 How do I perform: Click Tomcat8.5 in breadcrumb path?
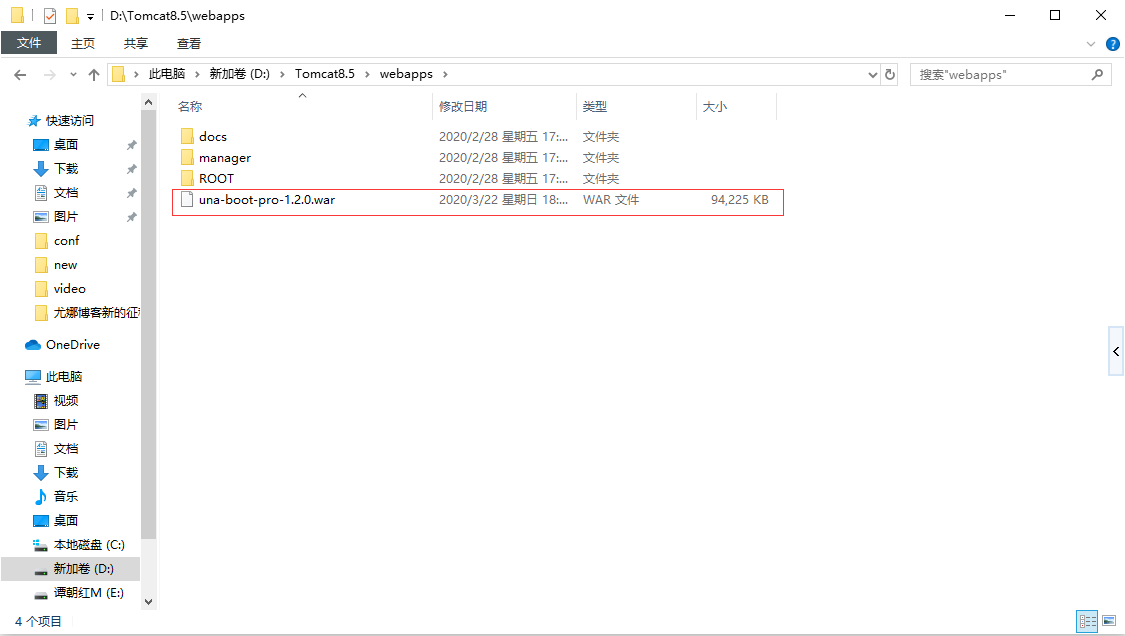[324, 74]
